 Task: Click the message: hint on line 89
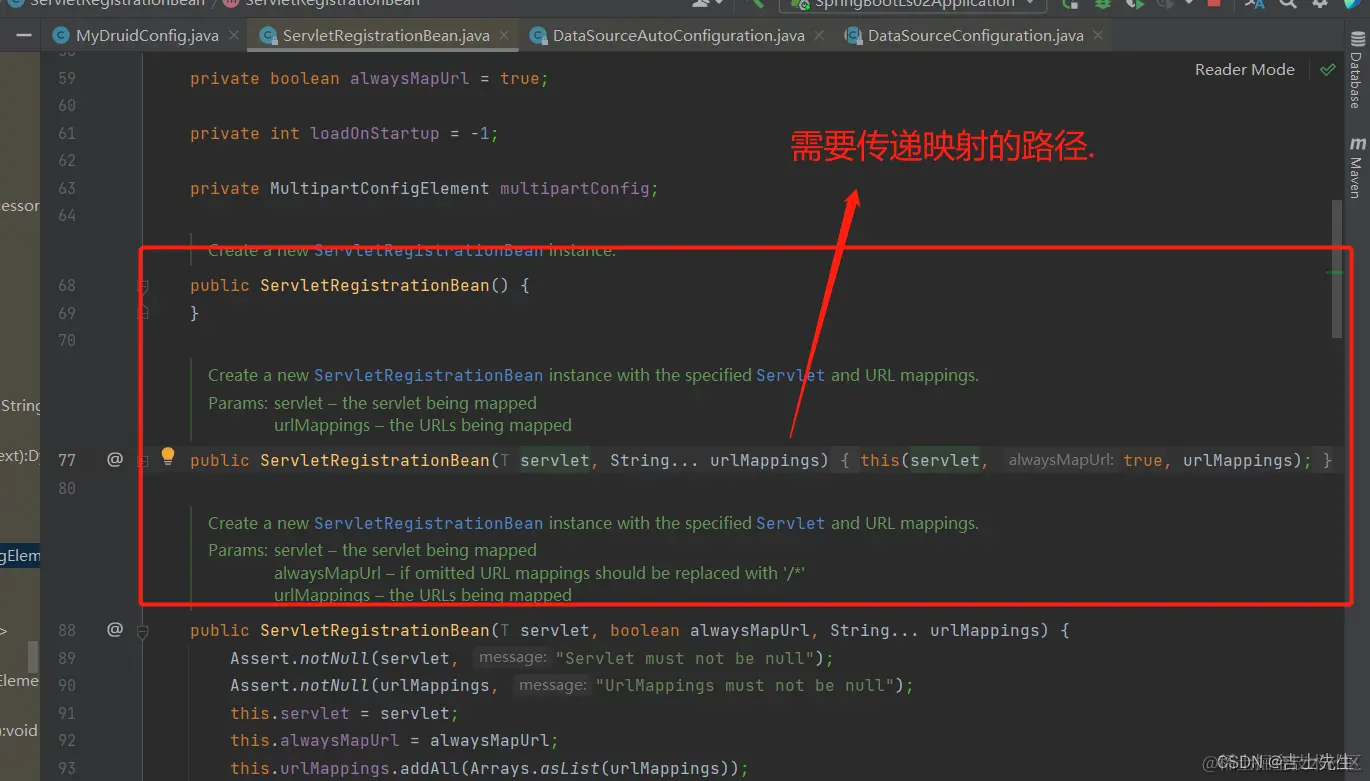(x=513, y=658)
